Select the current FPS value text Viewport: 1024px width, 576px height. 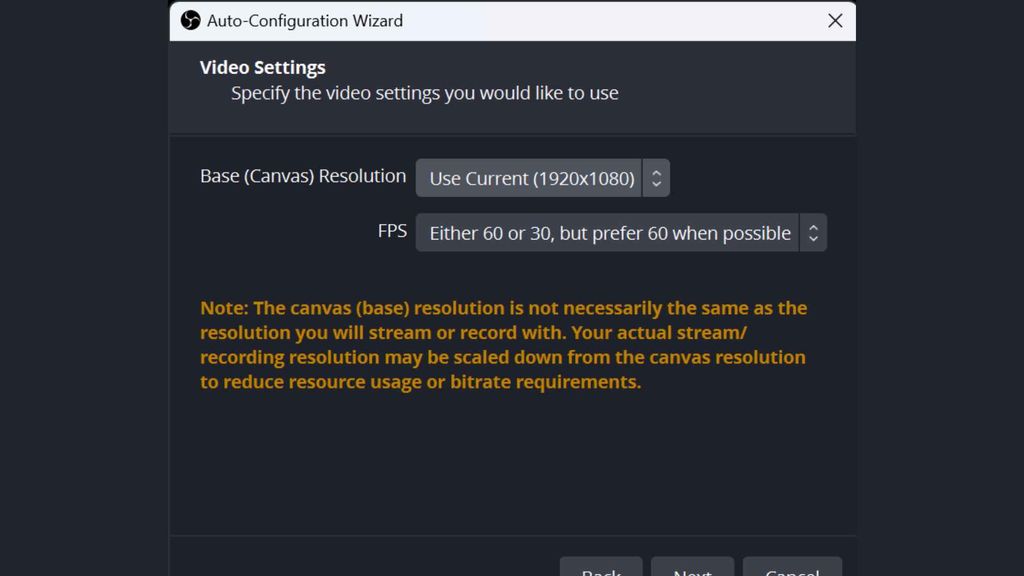(x=610, y=232)
